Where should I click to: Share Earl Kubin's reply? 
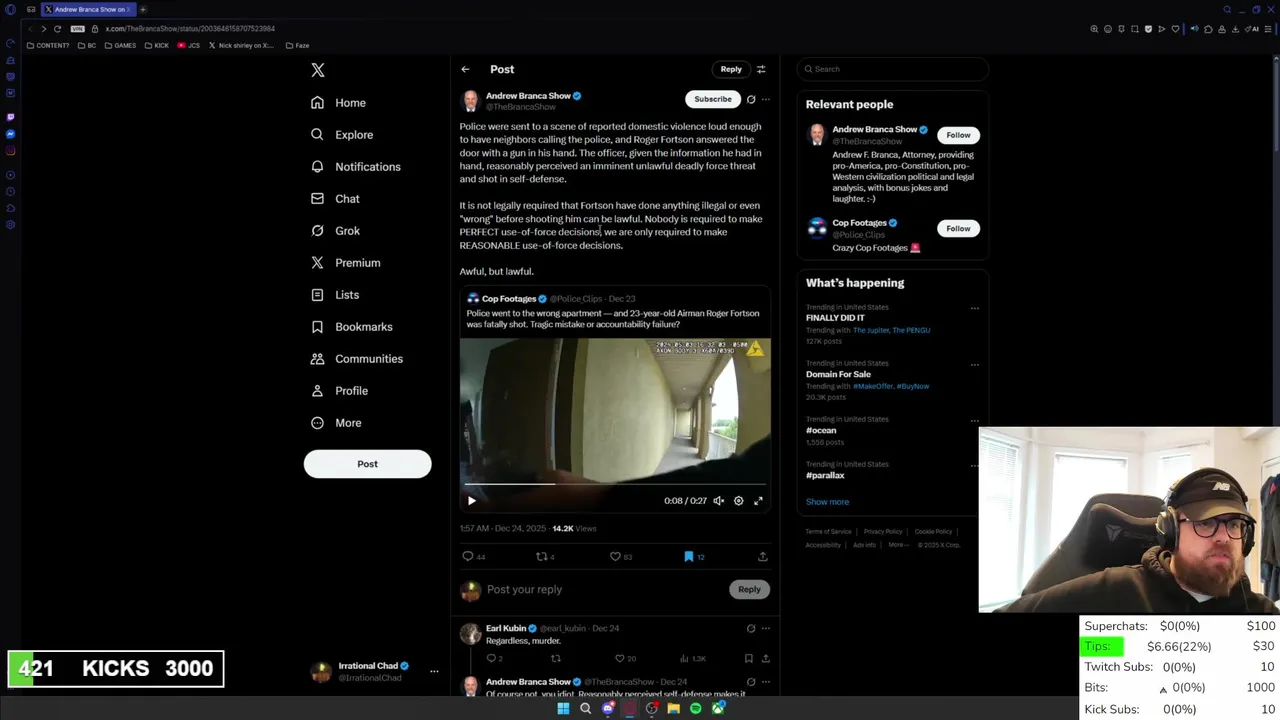[x=765, y=658]
